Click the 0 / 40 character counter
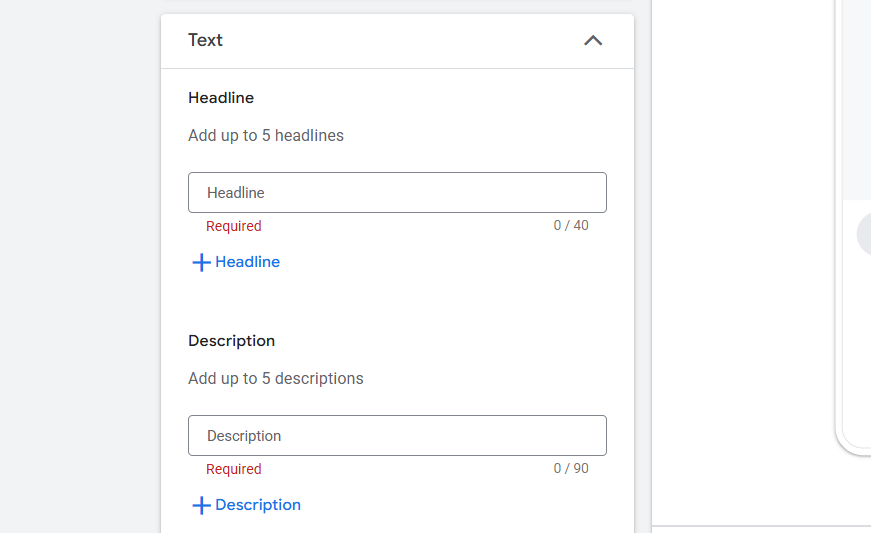The width and height of the screenshot is (871, 533). (x=571, y=226)
